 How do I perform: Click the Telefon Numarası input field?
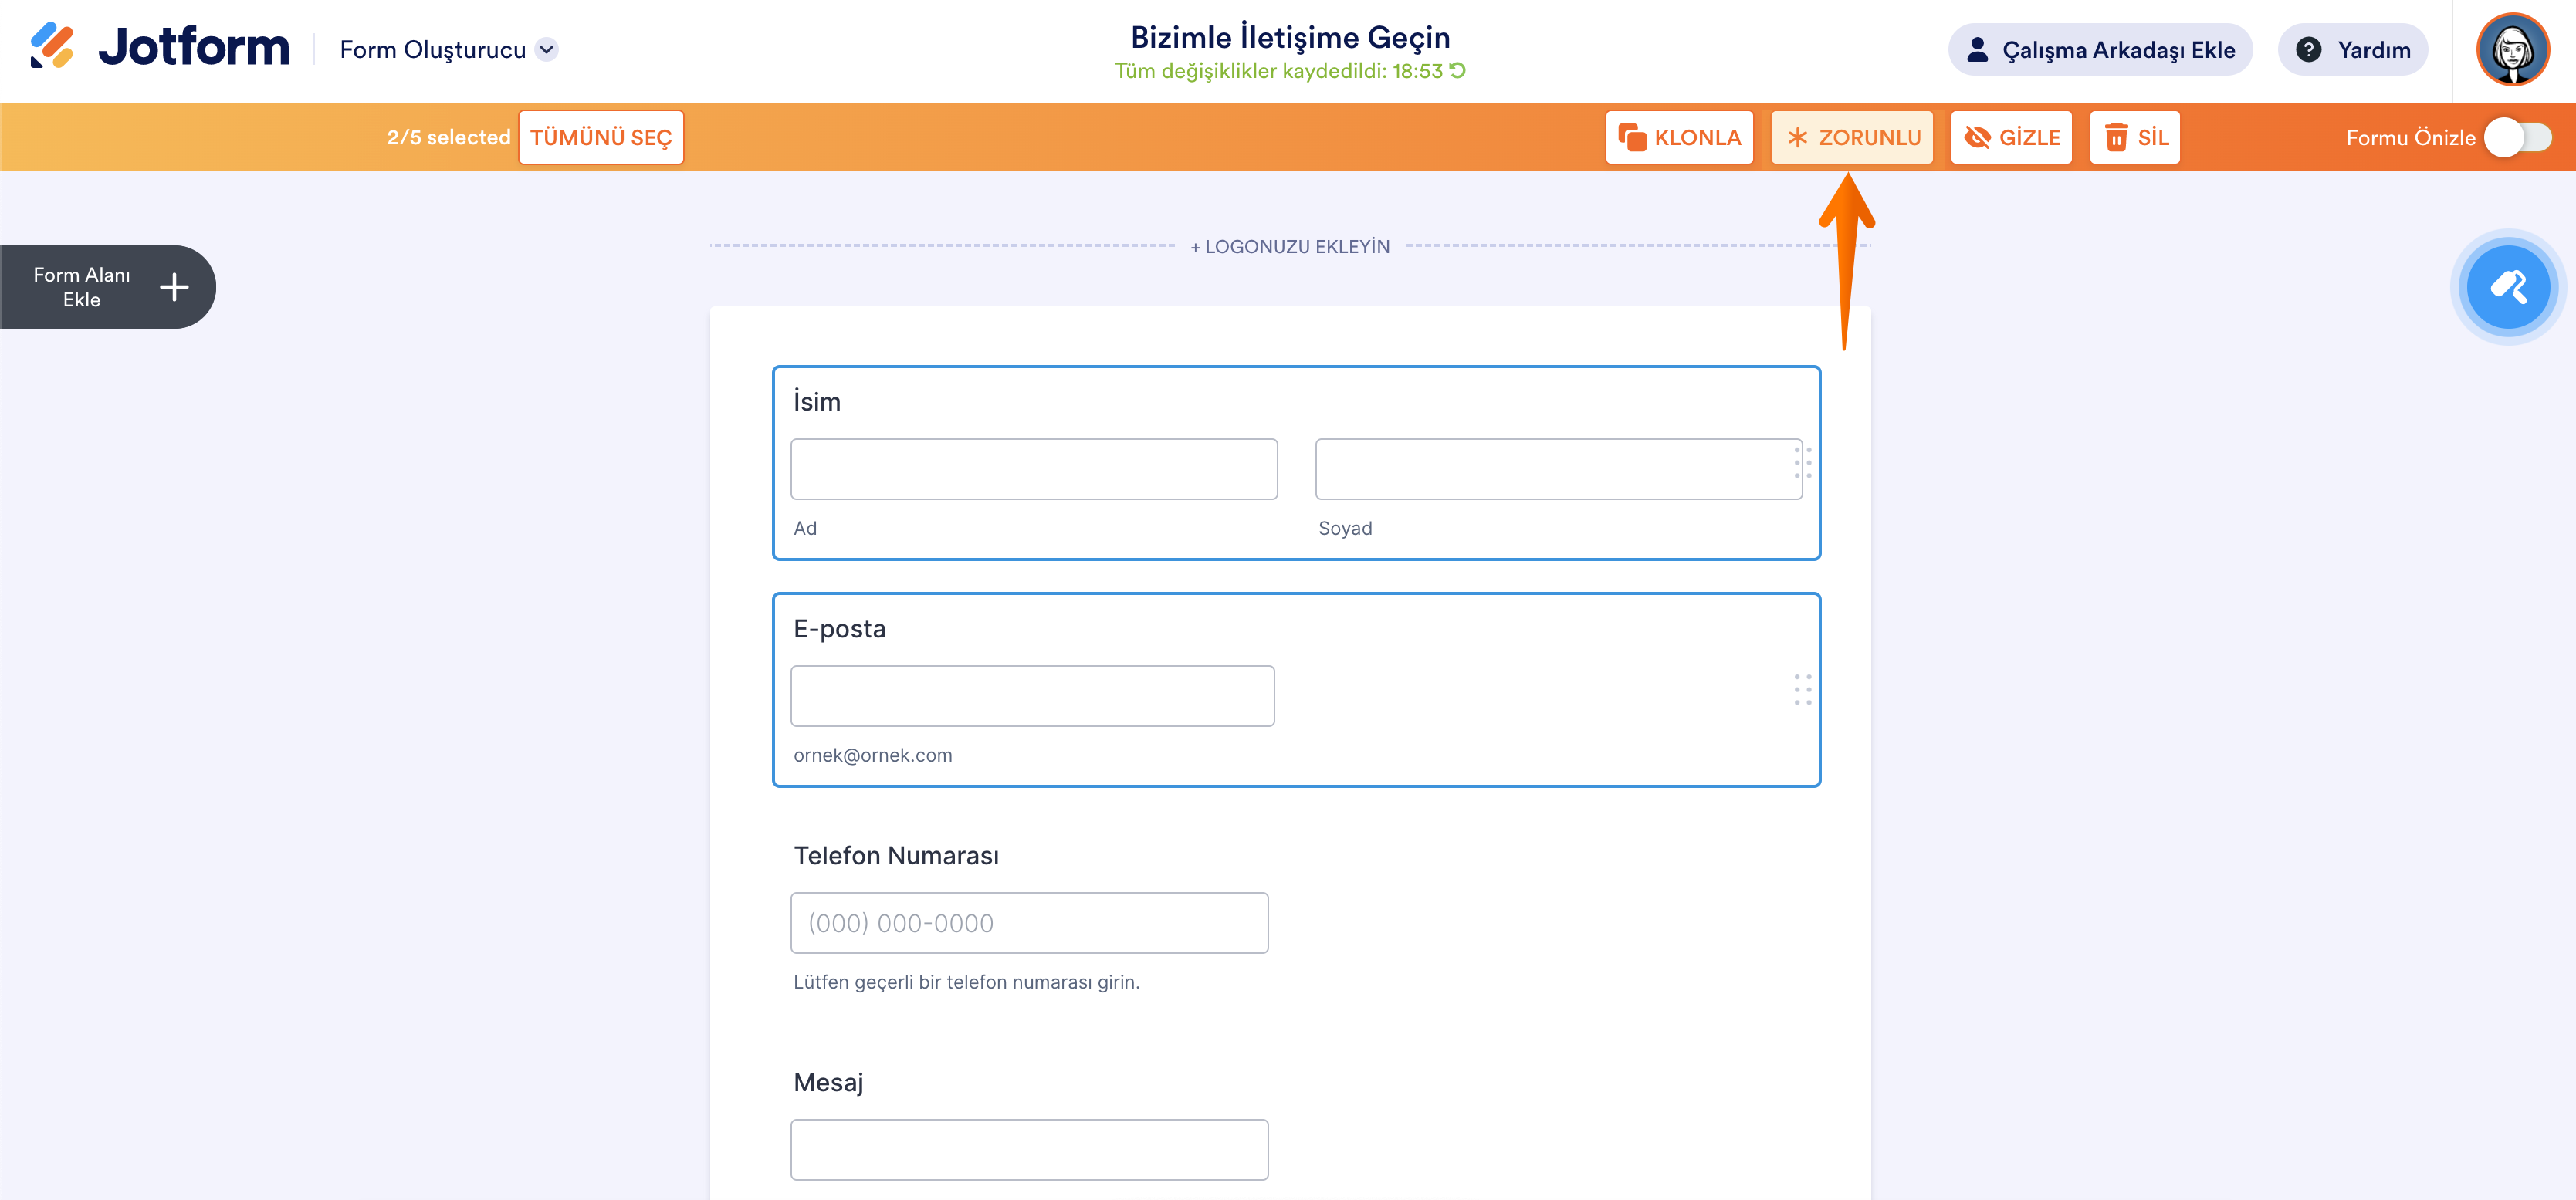click(x=1028, y=923)
